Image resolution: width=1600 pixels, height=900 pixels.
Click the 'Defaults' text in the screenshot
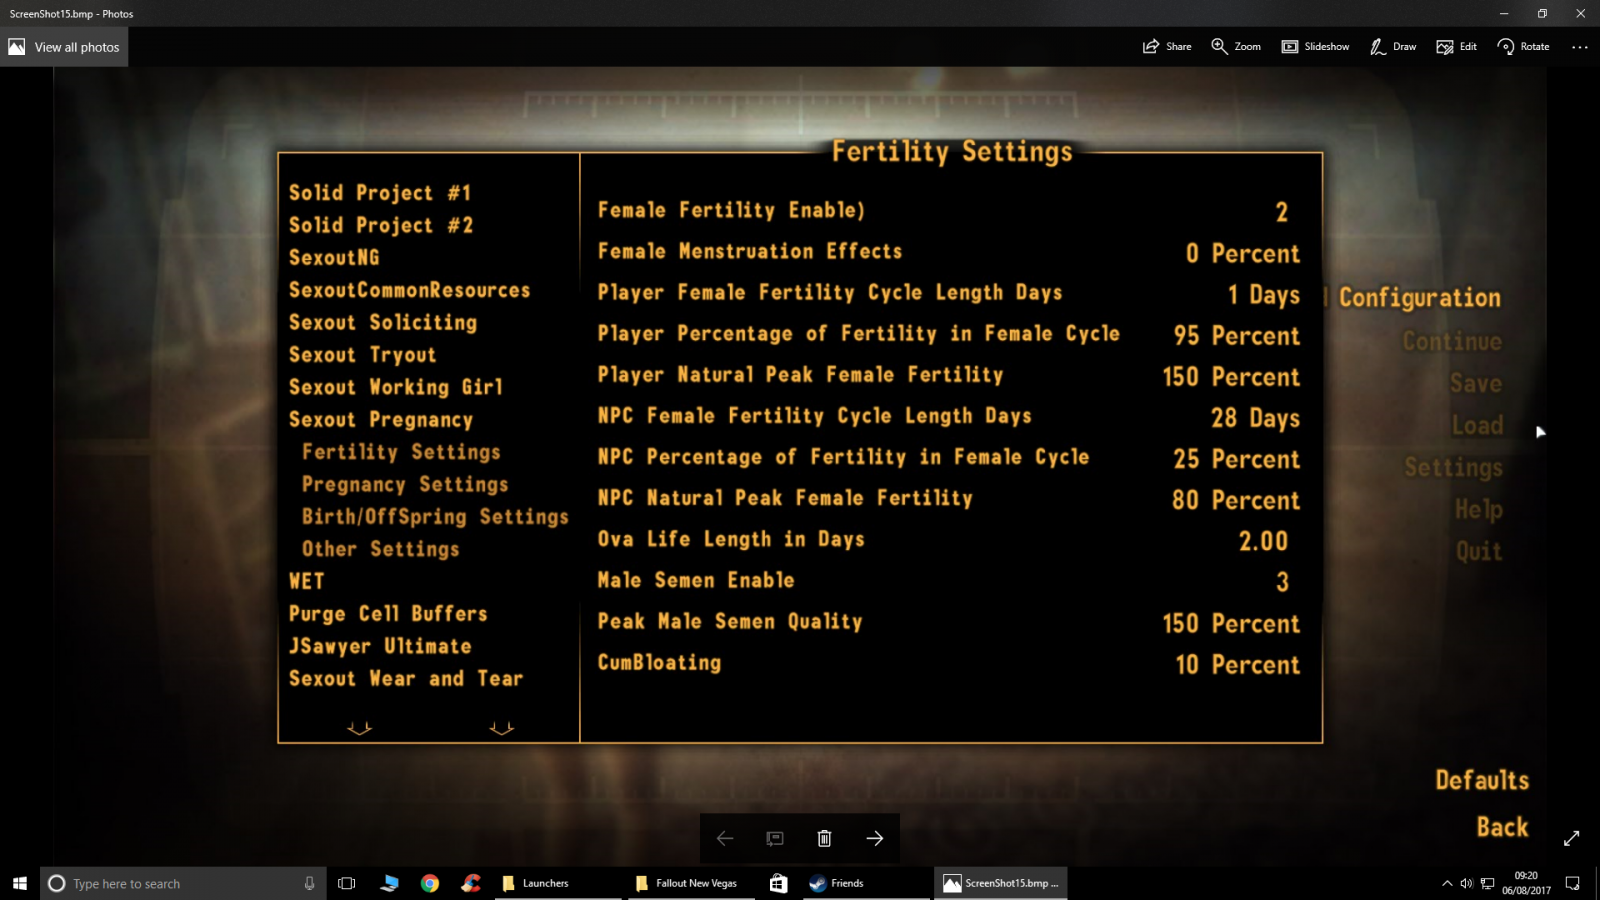pos(1482,780)
